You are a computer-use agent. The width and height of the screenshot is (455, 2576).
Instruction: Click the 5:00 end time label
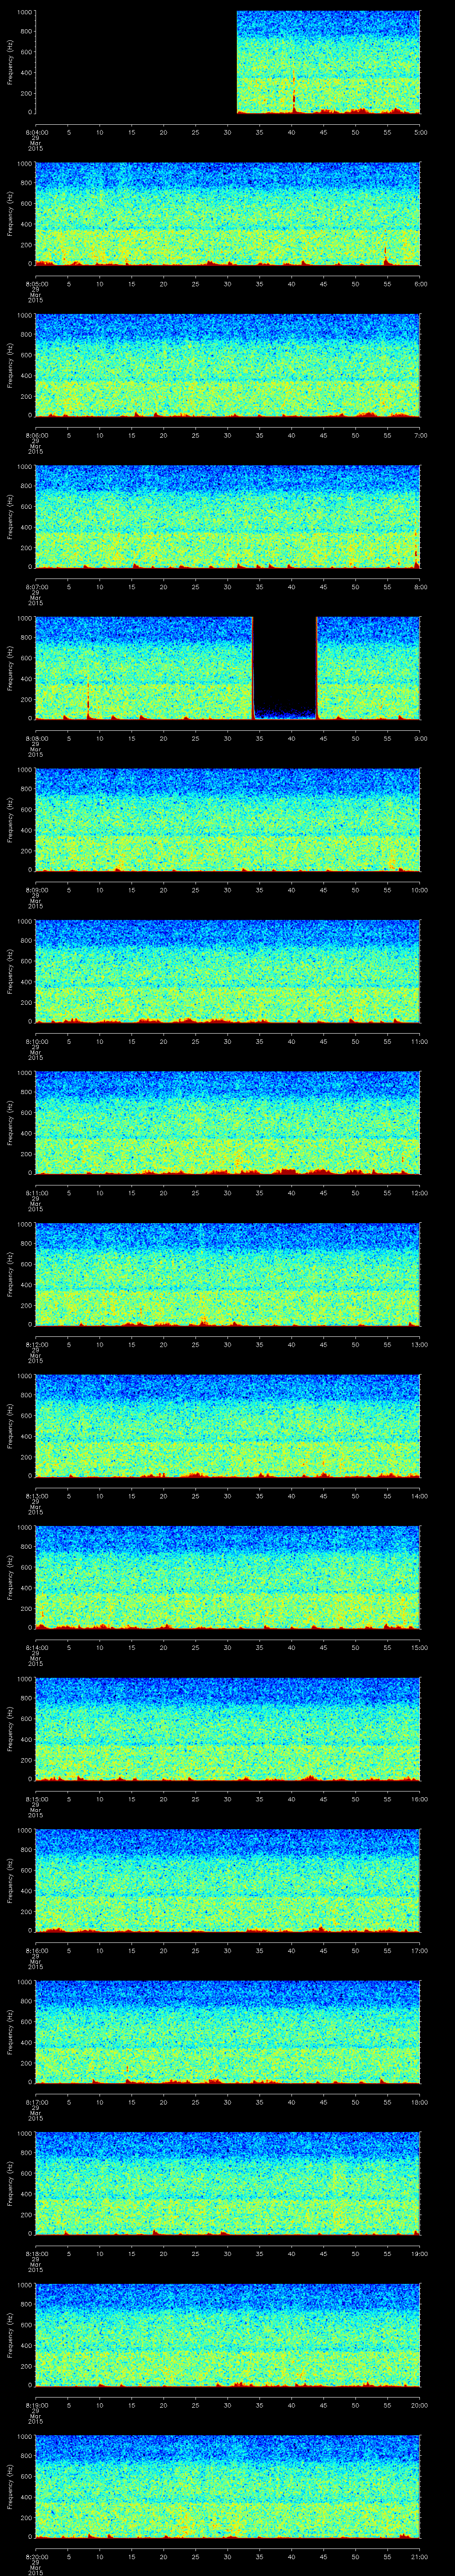click(x=421, y=132)
